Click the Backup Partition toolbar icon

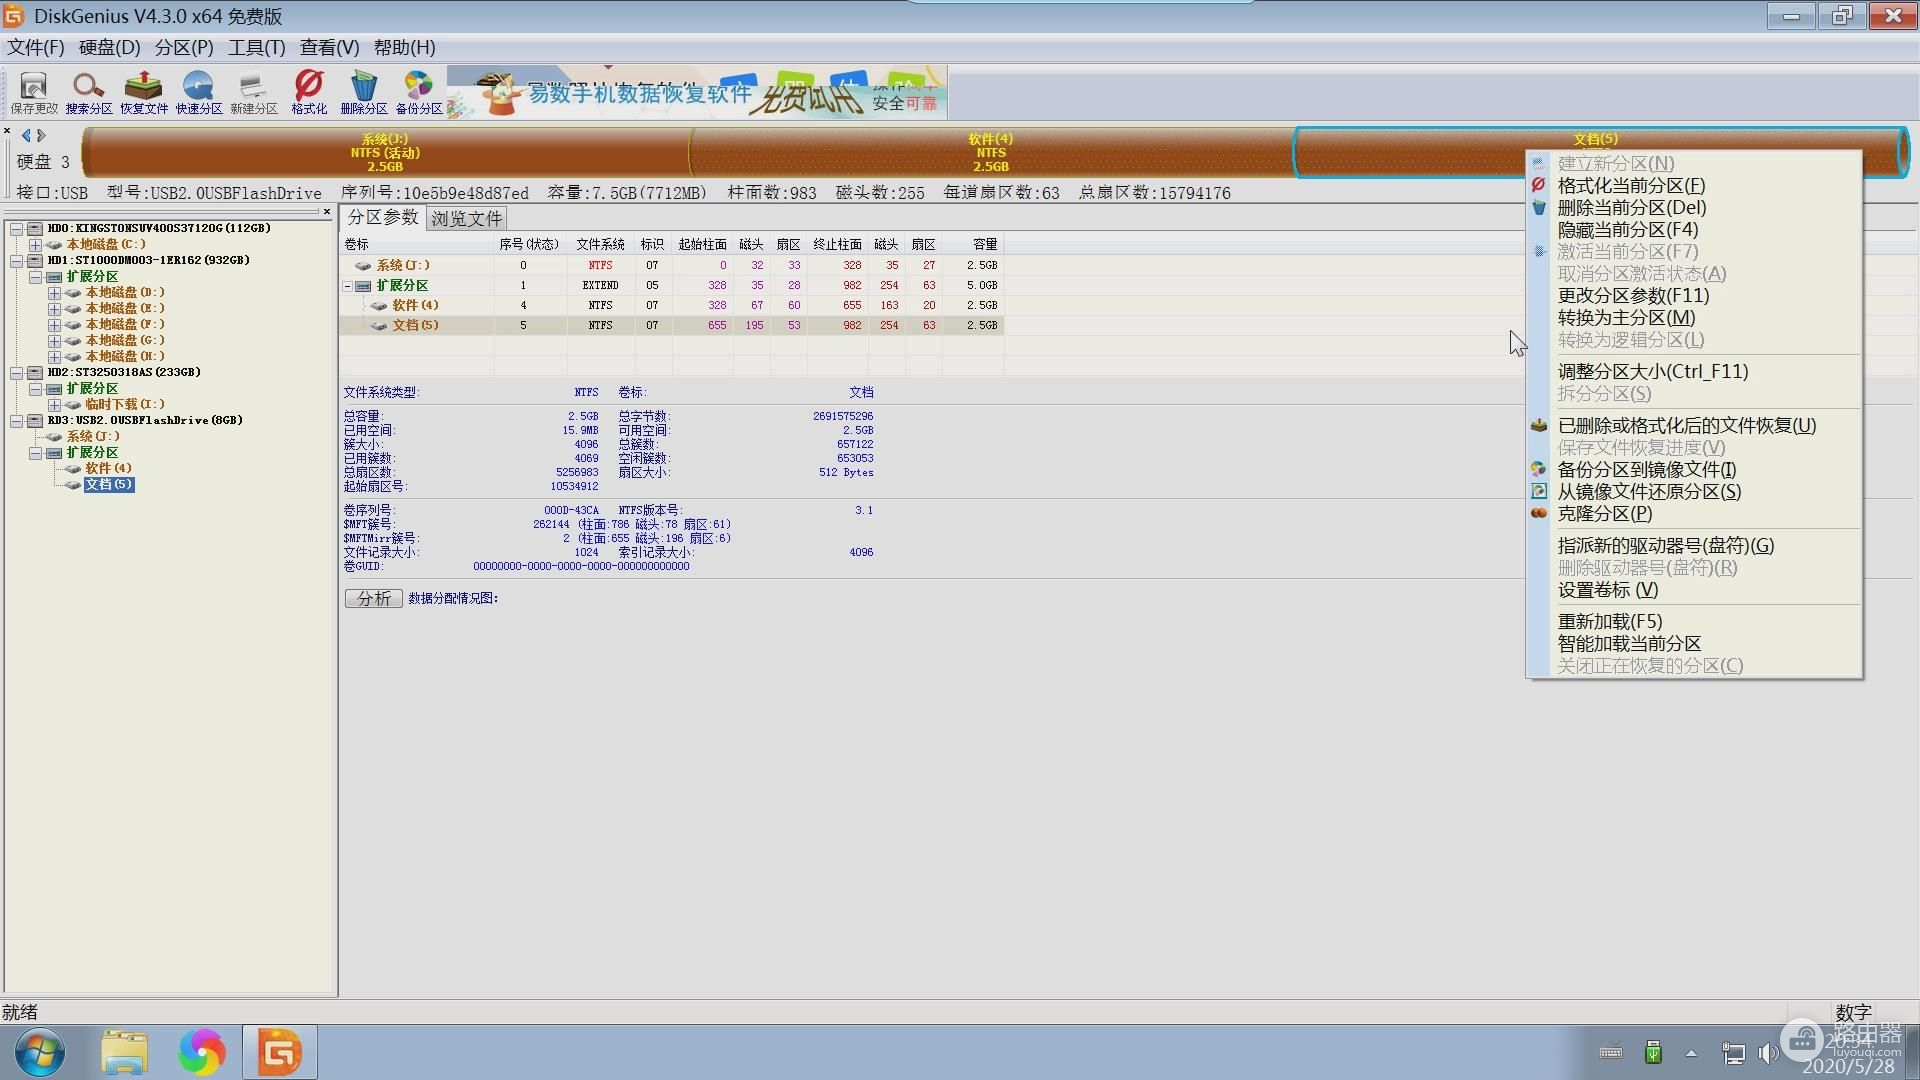pyautogui.click(x=418, y=91)
